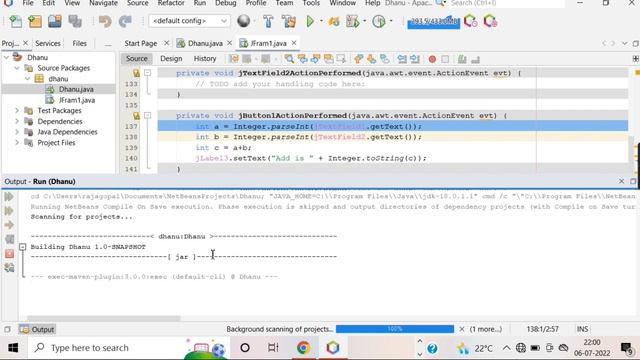Viewport: 640px width, 360px height.
Task: Click the Windows Start button
Action: point(13,348)
